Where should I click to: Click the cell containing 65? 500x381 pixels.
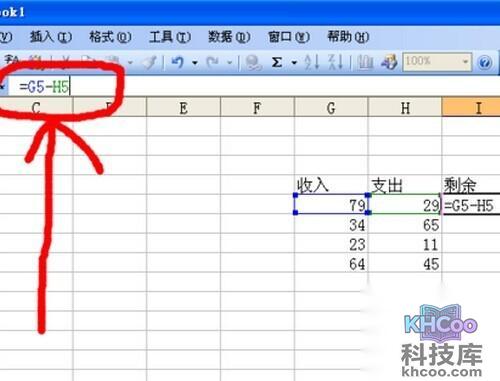tap(405, 224)
